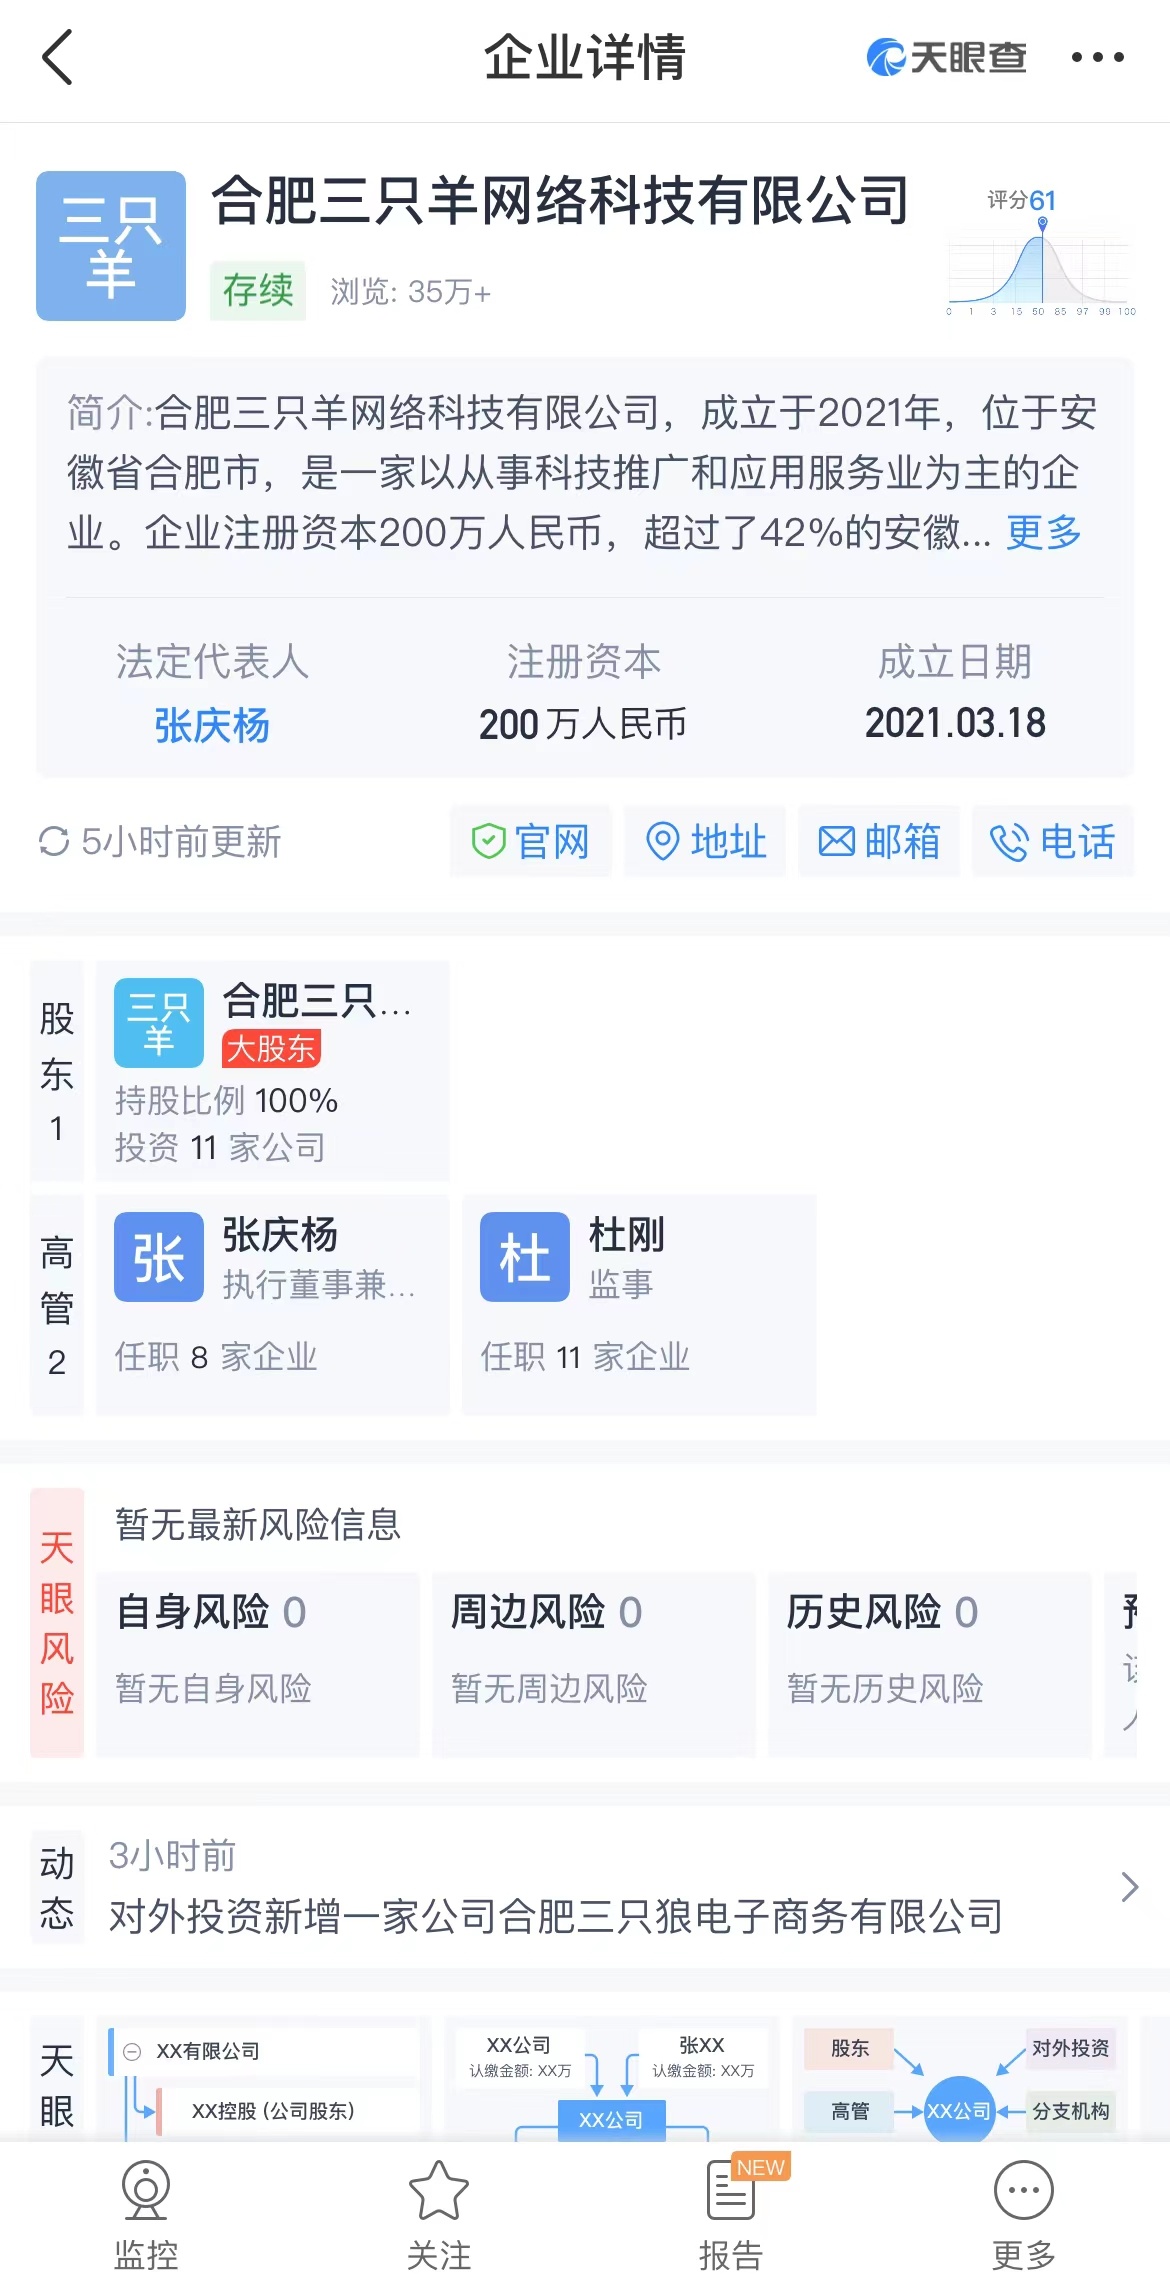1170x2289 pixels.
Task: Tap the 电话 phone button
Action: click(1052, 842)
